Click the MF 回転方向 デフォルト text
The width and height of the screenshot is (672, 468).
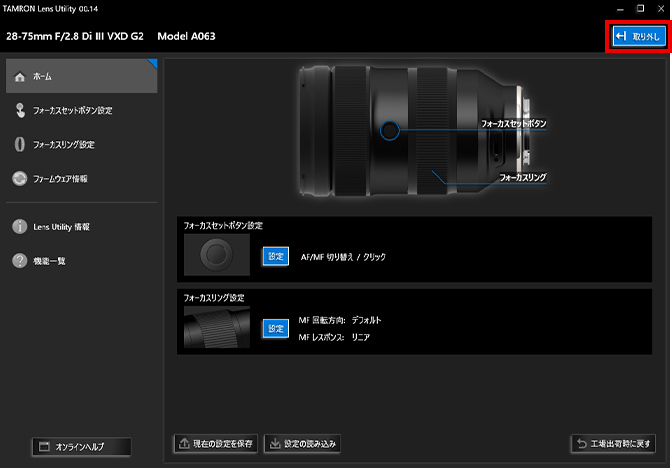(x=340, y=320)
